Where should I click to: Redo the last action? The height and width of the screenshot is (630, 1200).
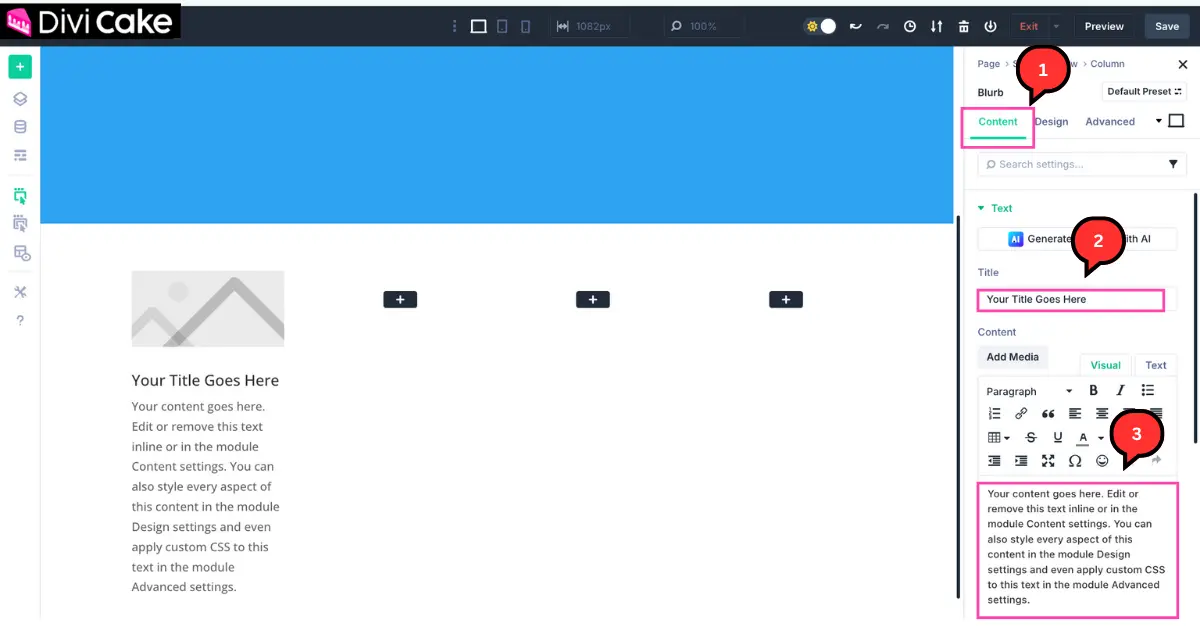pyautogui.click(x=882, y=26)
